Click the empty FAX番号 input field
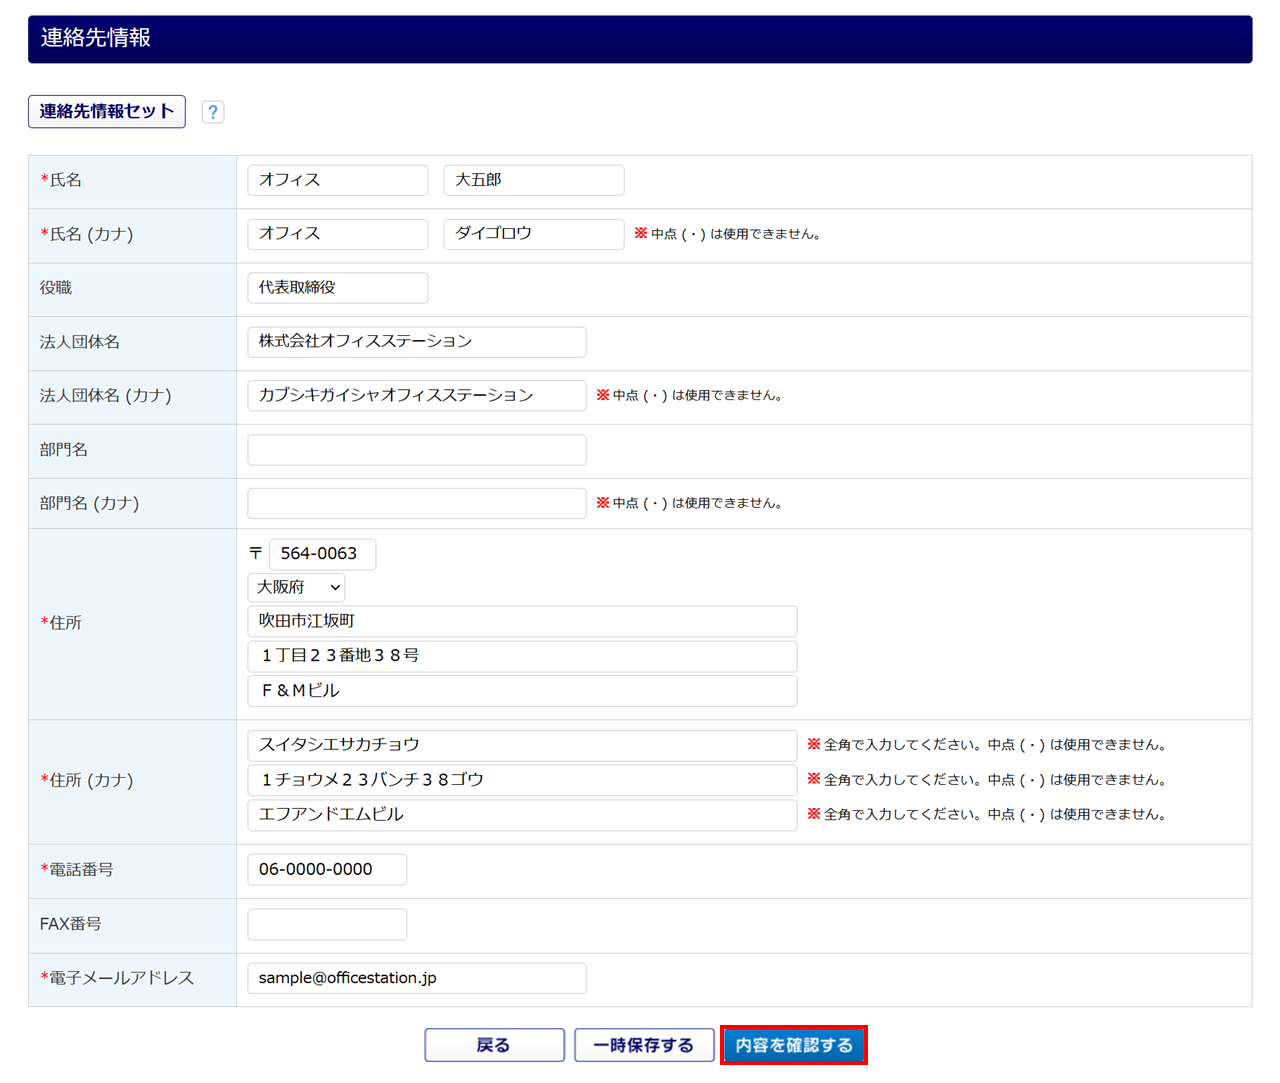The height and width of the screenshot is (1083, 1280). click(327, 924)
